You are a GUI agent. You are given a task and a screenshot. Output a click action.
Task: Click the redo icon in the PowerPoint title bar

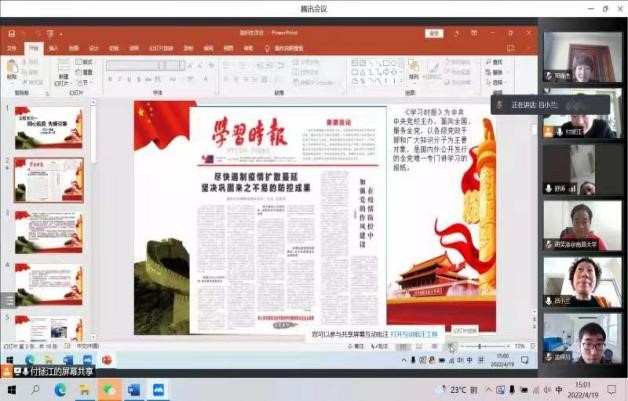click(38, 34)
